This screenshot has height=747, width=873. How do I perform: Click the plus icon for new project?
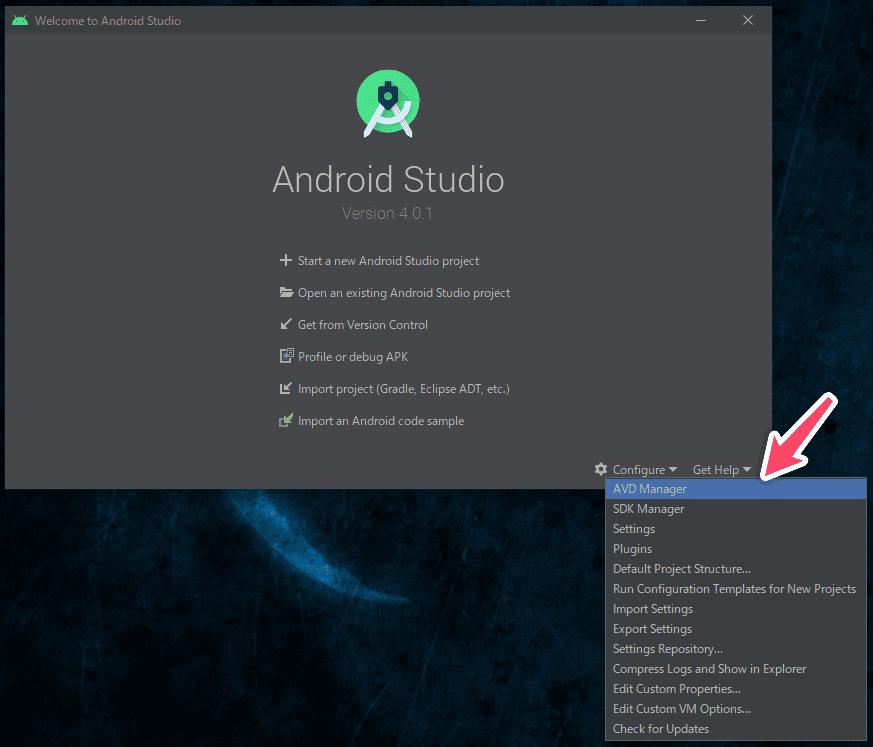pos(286,261)
